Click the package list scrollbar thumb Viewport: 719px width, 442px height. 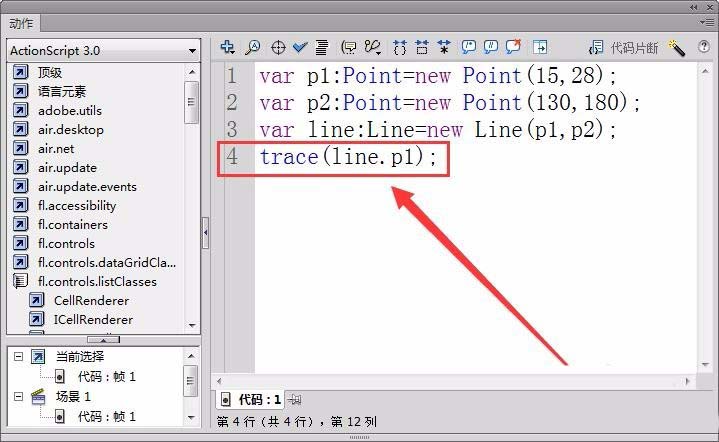[191, 102]
